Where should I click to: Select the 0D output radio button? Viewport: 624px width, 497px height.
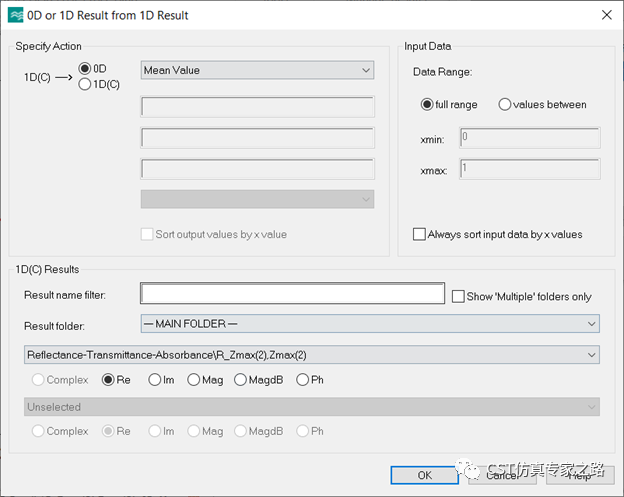click(85, 68)
